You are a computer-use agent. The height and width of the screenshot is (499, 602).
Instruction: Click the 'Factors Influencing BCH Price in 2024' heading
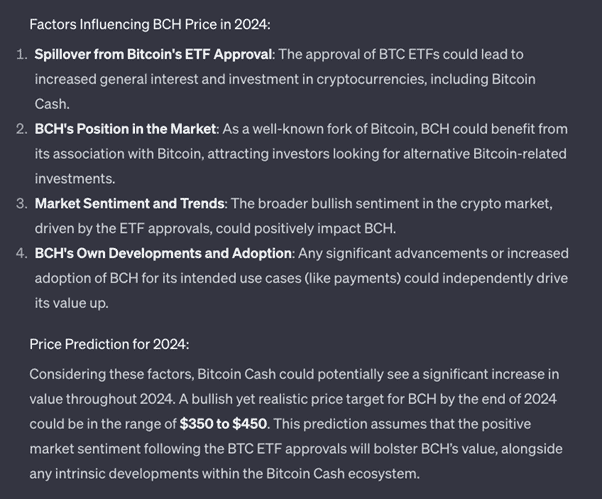coord(150,23)
